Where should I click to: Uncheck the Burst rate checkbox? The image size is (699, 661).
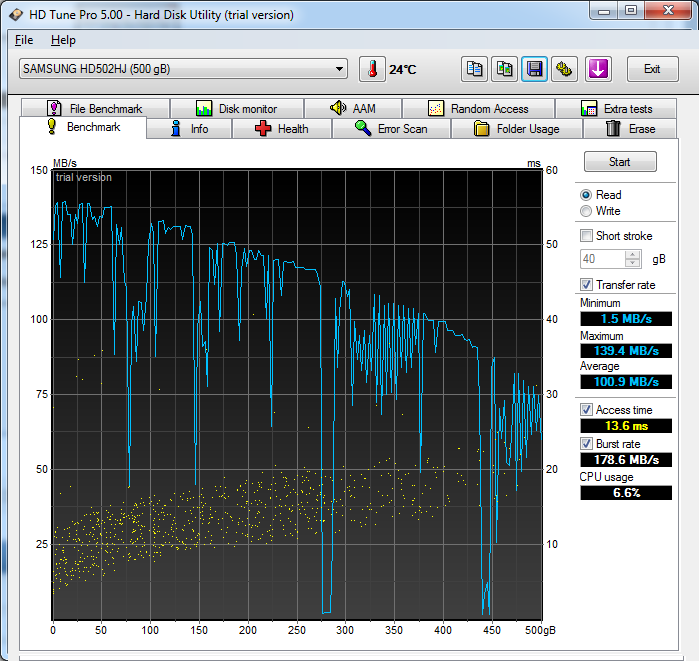click(586, 443)
